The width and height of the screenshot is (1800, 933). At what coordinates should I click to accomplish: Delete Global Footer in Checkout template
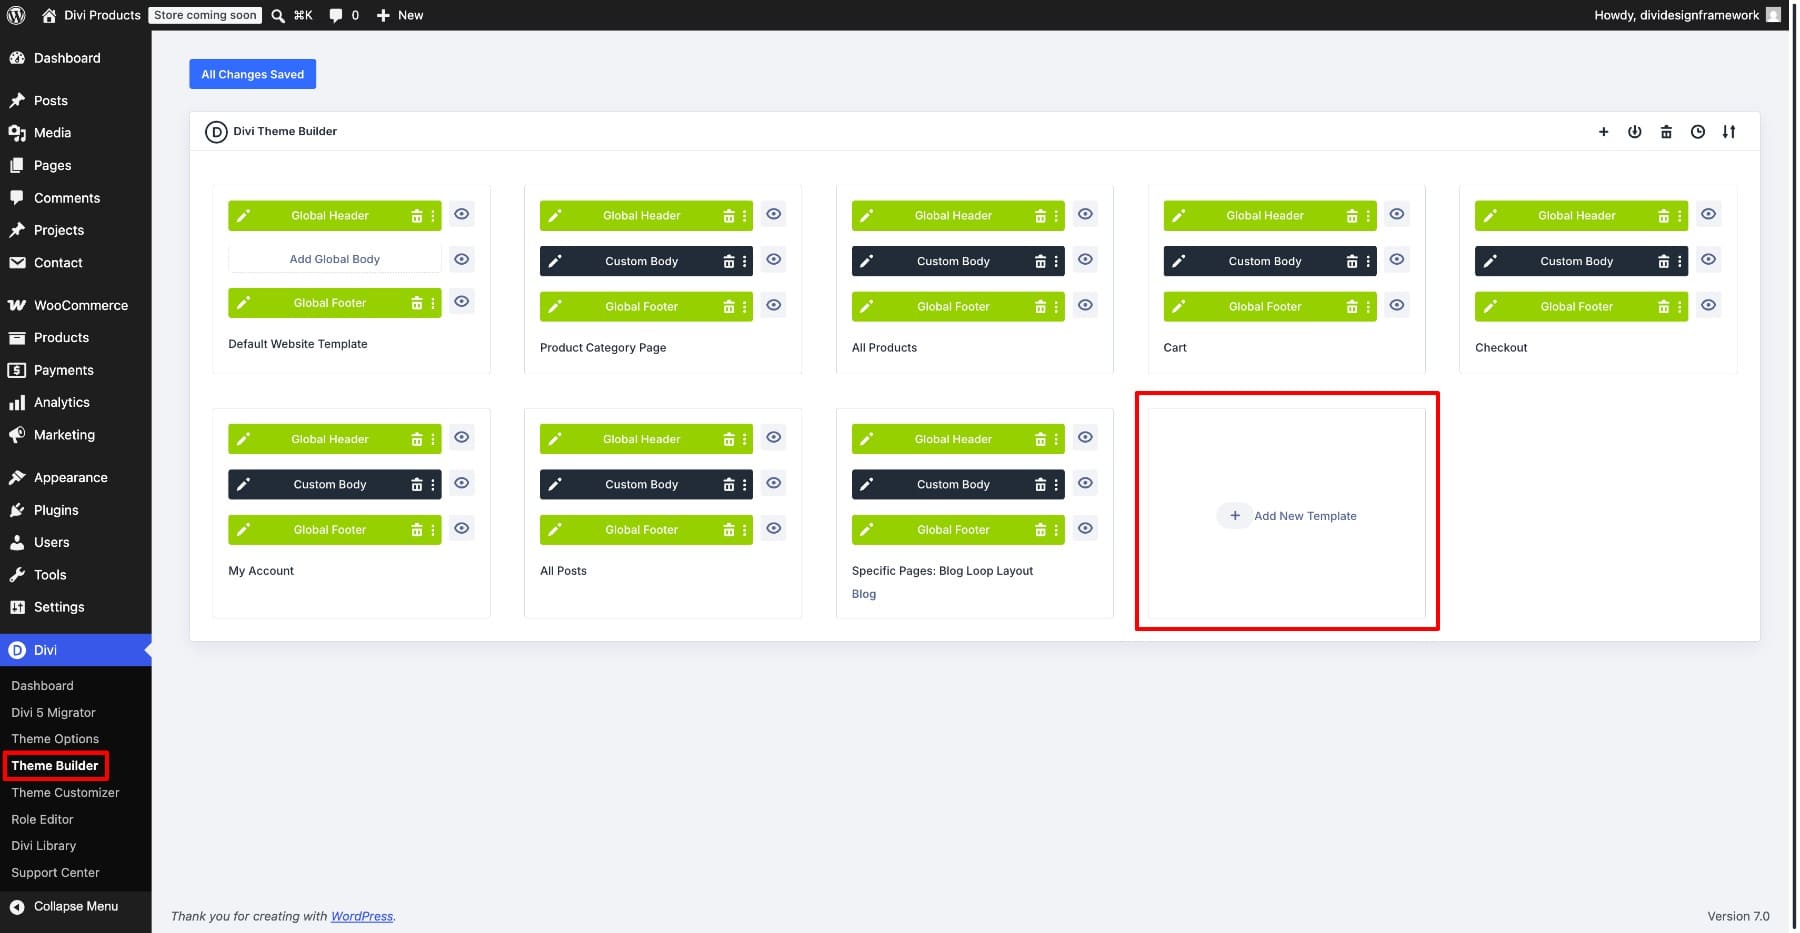coord(1664,307)
